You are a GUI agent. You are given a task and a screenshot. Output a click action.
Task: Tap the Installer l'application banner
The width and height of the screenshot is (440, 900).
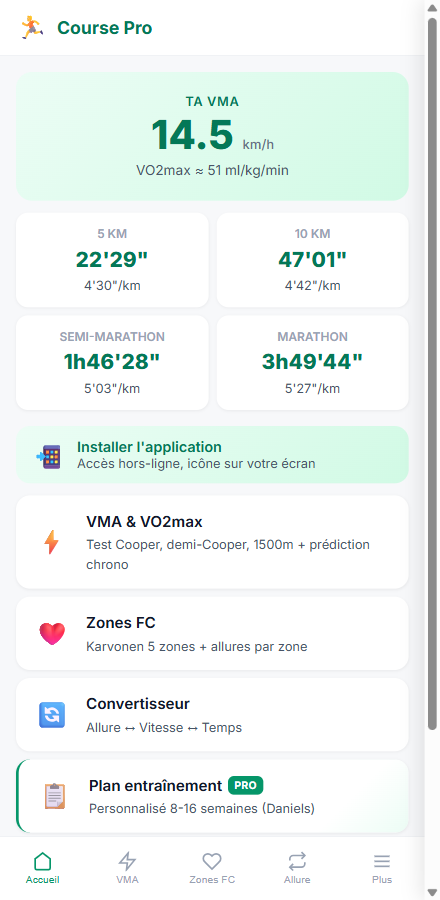tap(212, 455)
